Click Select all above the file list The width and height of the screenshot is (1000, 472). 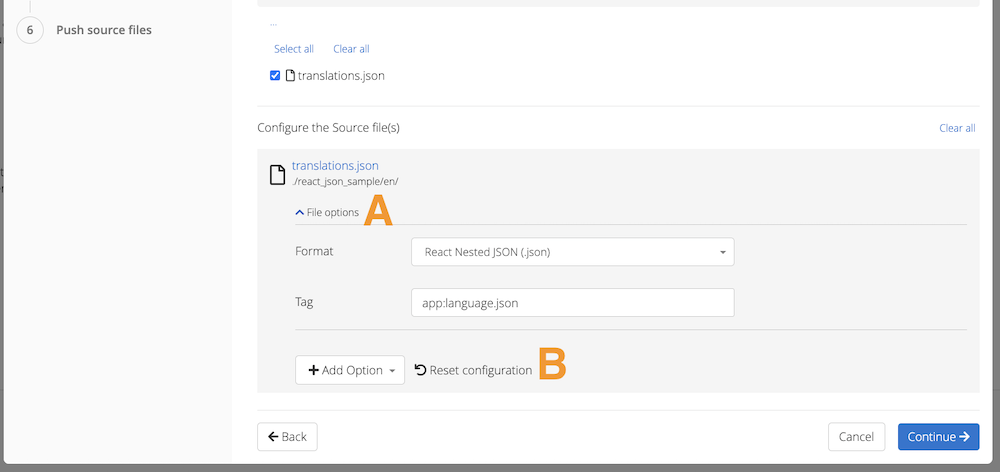pos(294,49)
